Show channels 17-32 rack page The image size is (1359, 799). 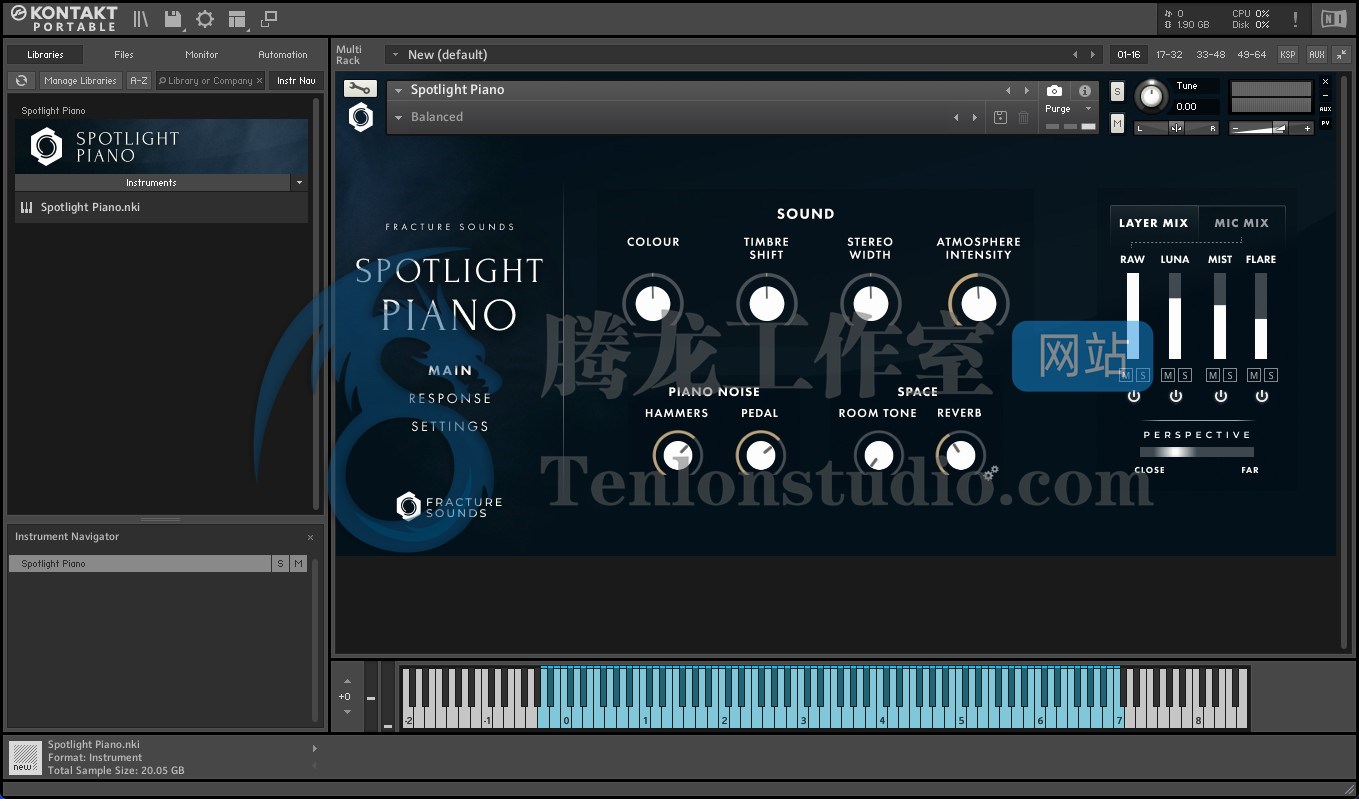[x=1169, y=55]
